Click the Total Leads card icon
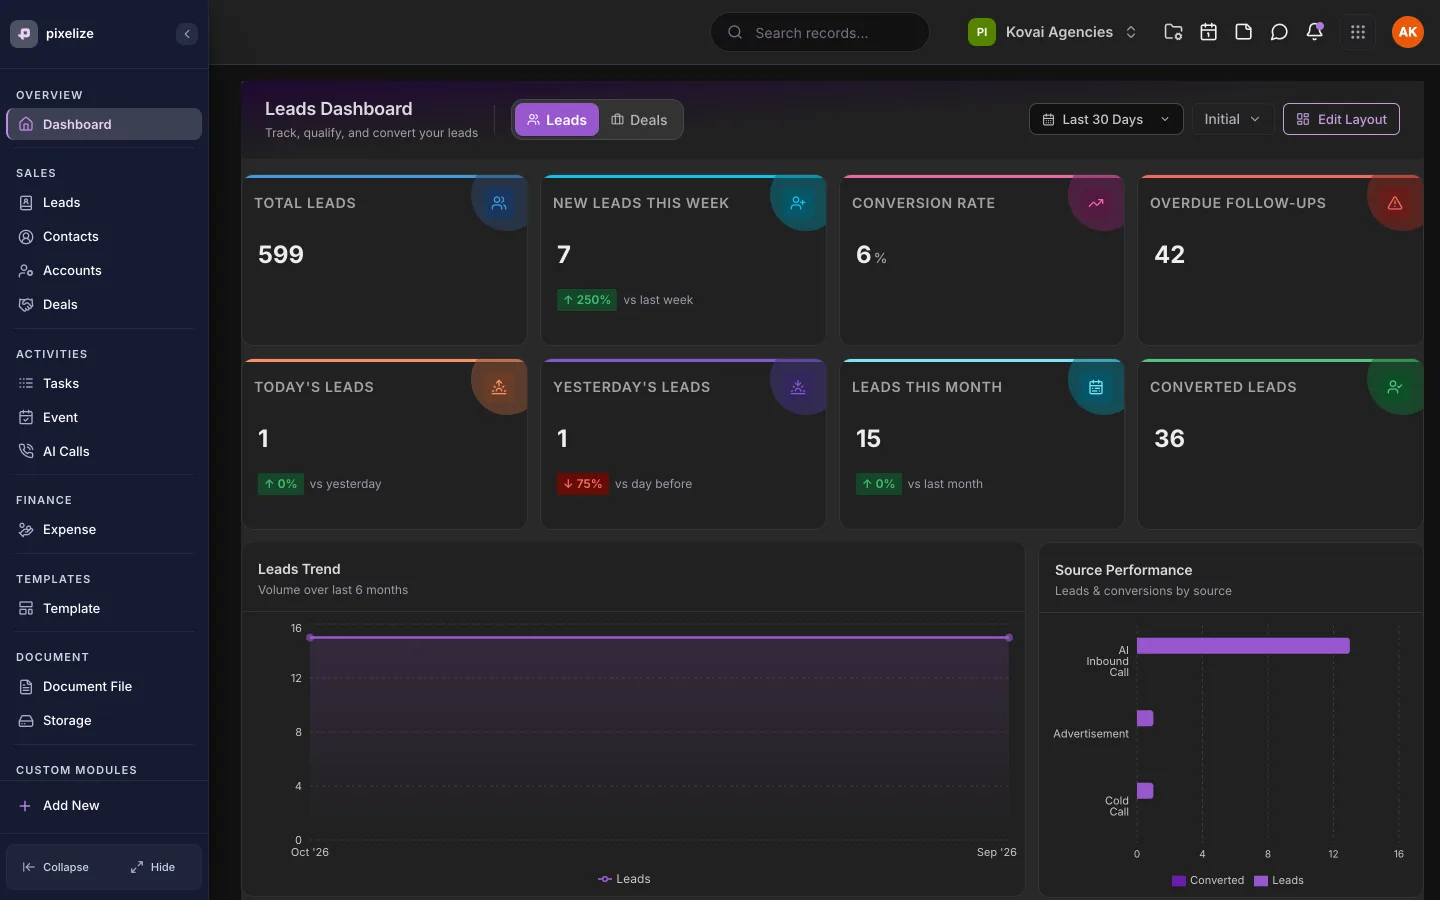 tap(499, 203)
